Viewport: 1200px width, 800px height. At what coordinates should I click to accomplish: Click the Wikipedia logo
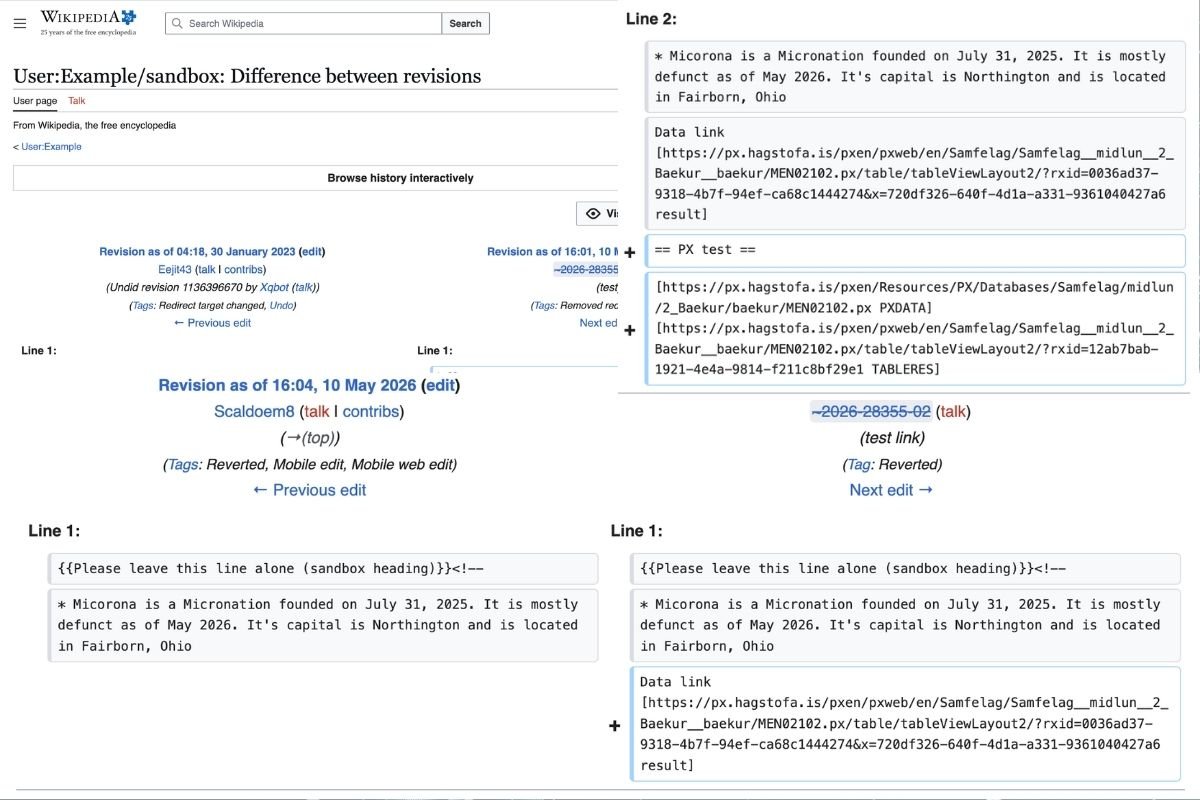pyautogui.click(x=88, y=22)
